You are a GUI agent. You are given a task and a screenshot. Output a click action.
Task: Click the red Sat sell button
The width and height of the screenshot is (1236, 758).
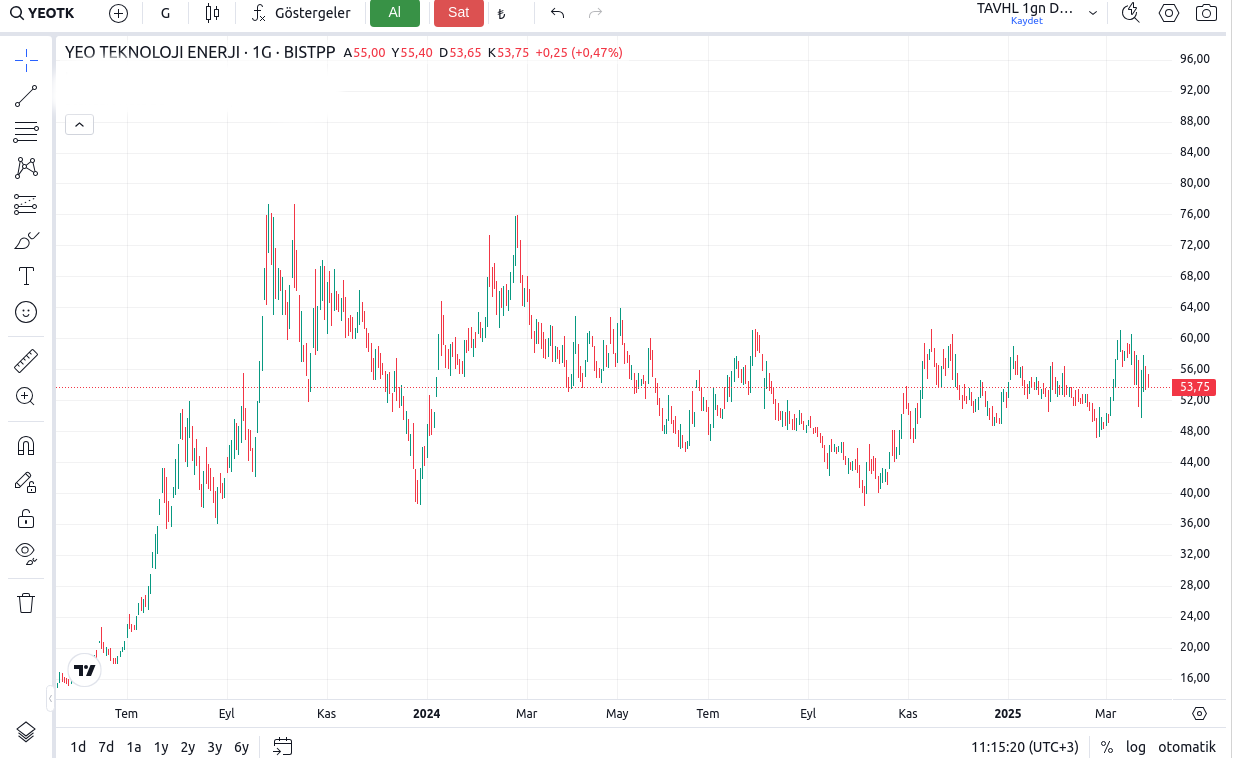point(459,13)
